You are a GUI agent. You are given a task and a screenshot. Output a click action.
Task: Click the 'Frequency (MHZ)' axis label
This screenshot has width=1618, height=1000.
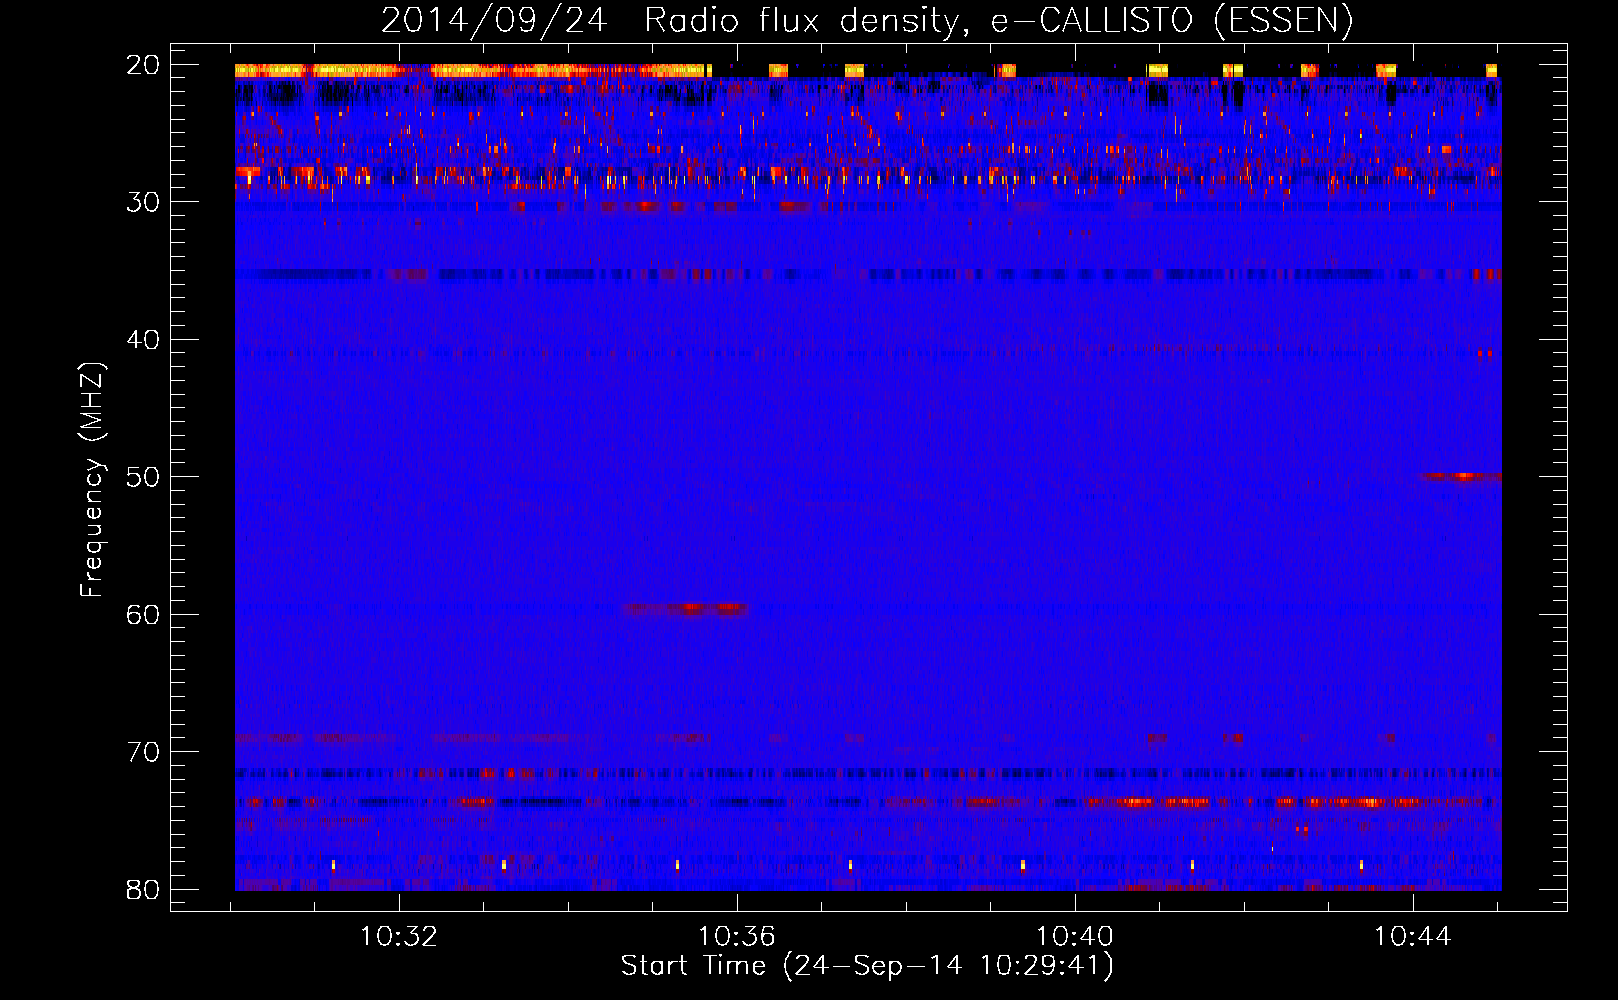92,480
